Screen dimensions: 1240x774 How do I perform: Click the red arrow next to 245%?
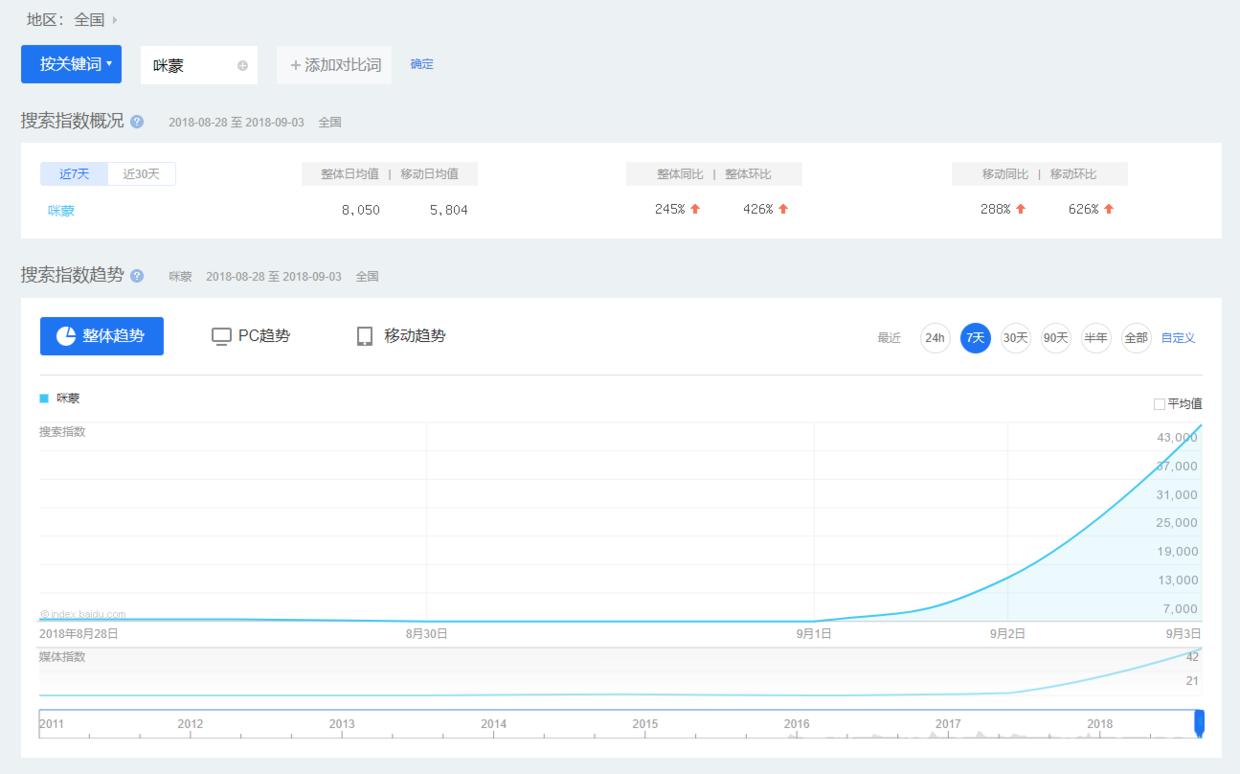pos(695,209)
